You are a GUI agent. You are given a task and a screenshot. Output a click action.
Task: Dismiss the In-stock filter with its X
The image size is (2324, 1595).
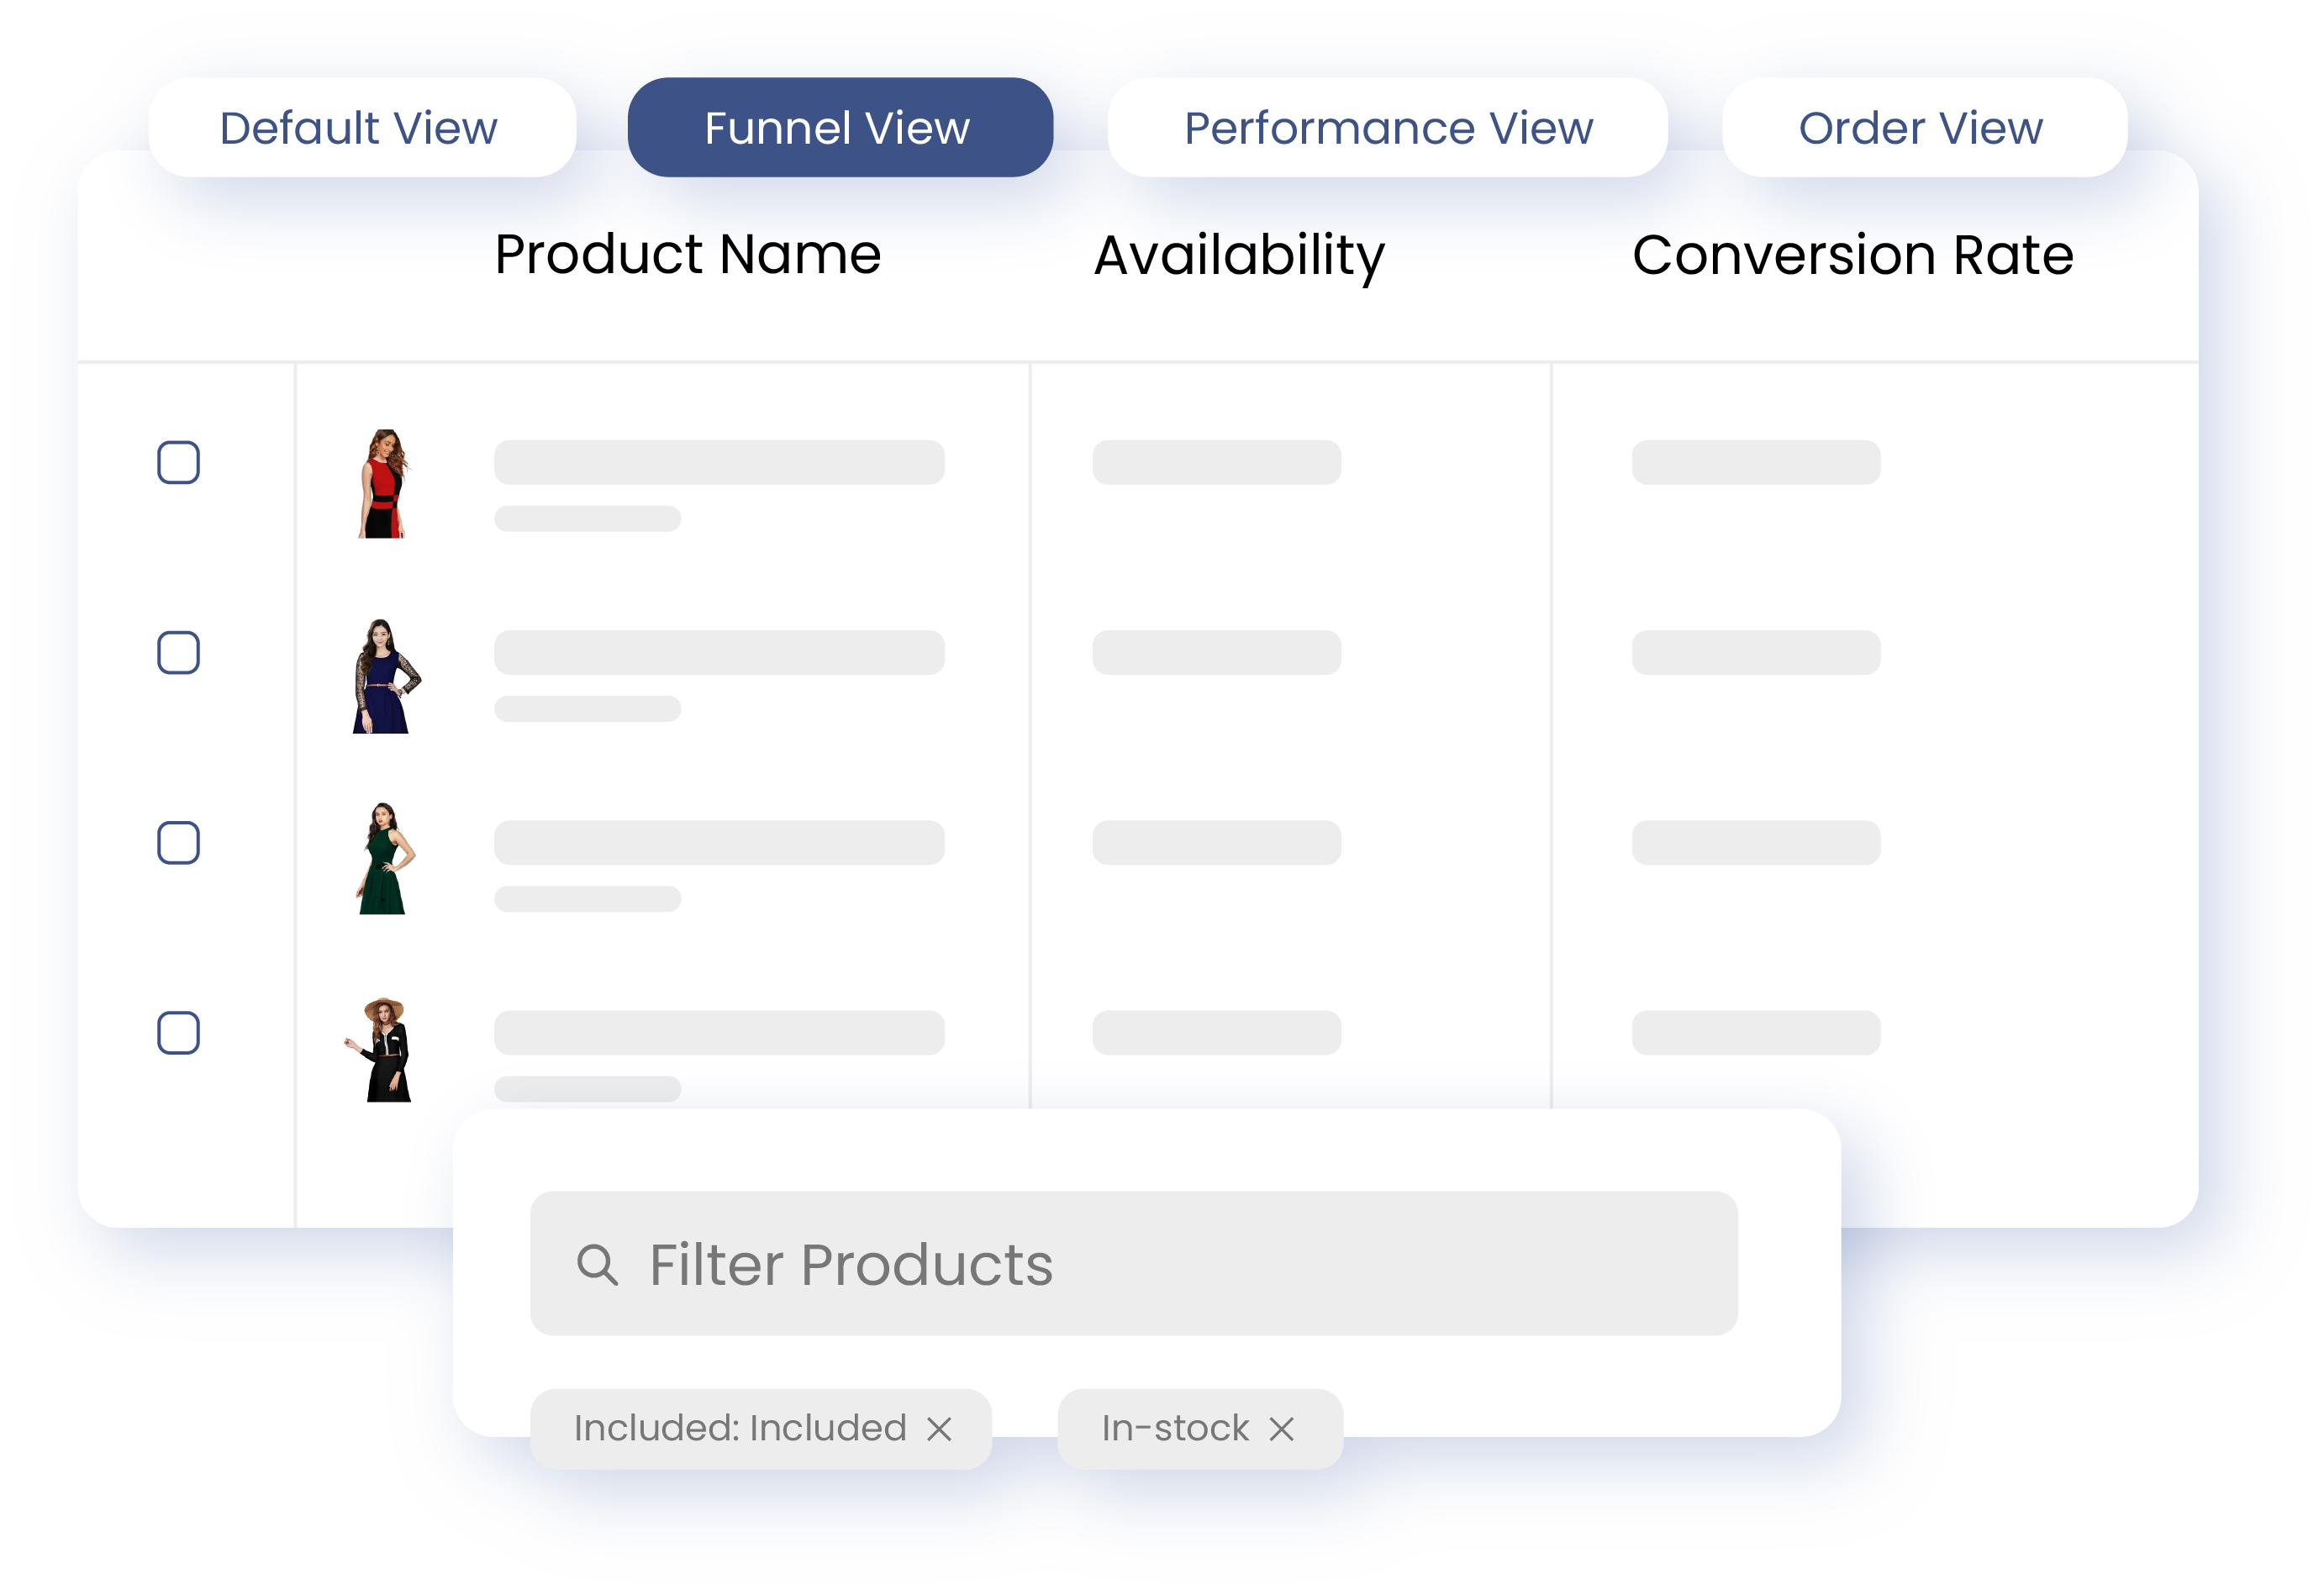pos(1283,1429)
